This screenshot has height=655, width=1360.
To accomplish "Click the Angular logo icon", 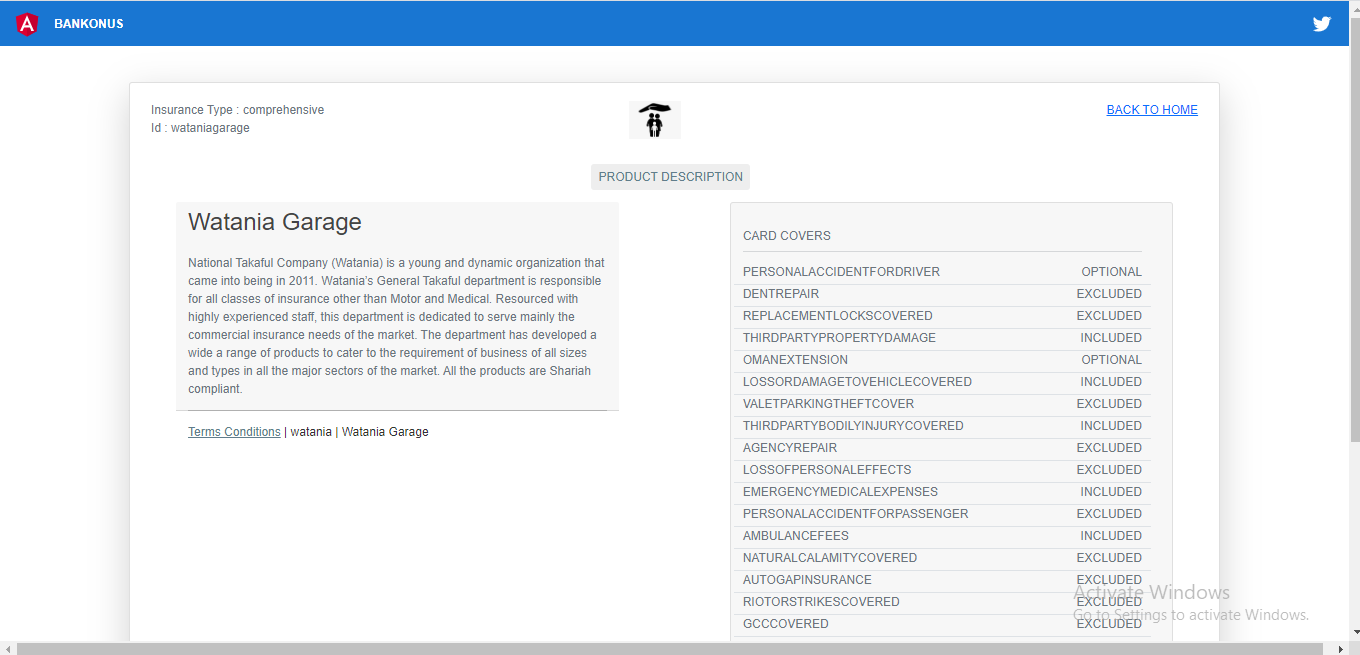I will tap(27, 24).
